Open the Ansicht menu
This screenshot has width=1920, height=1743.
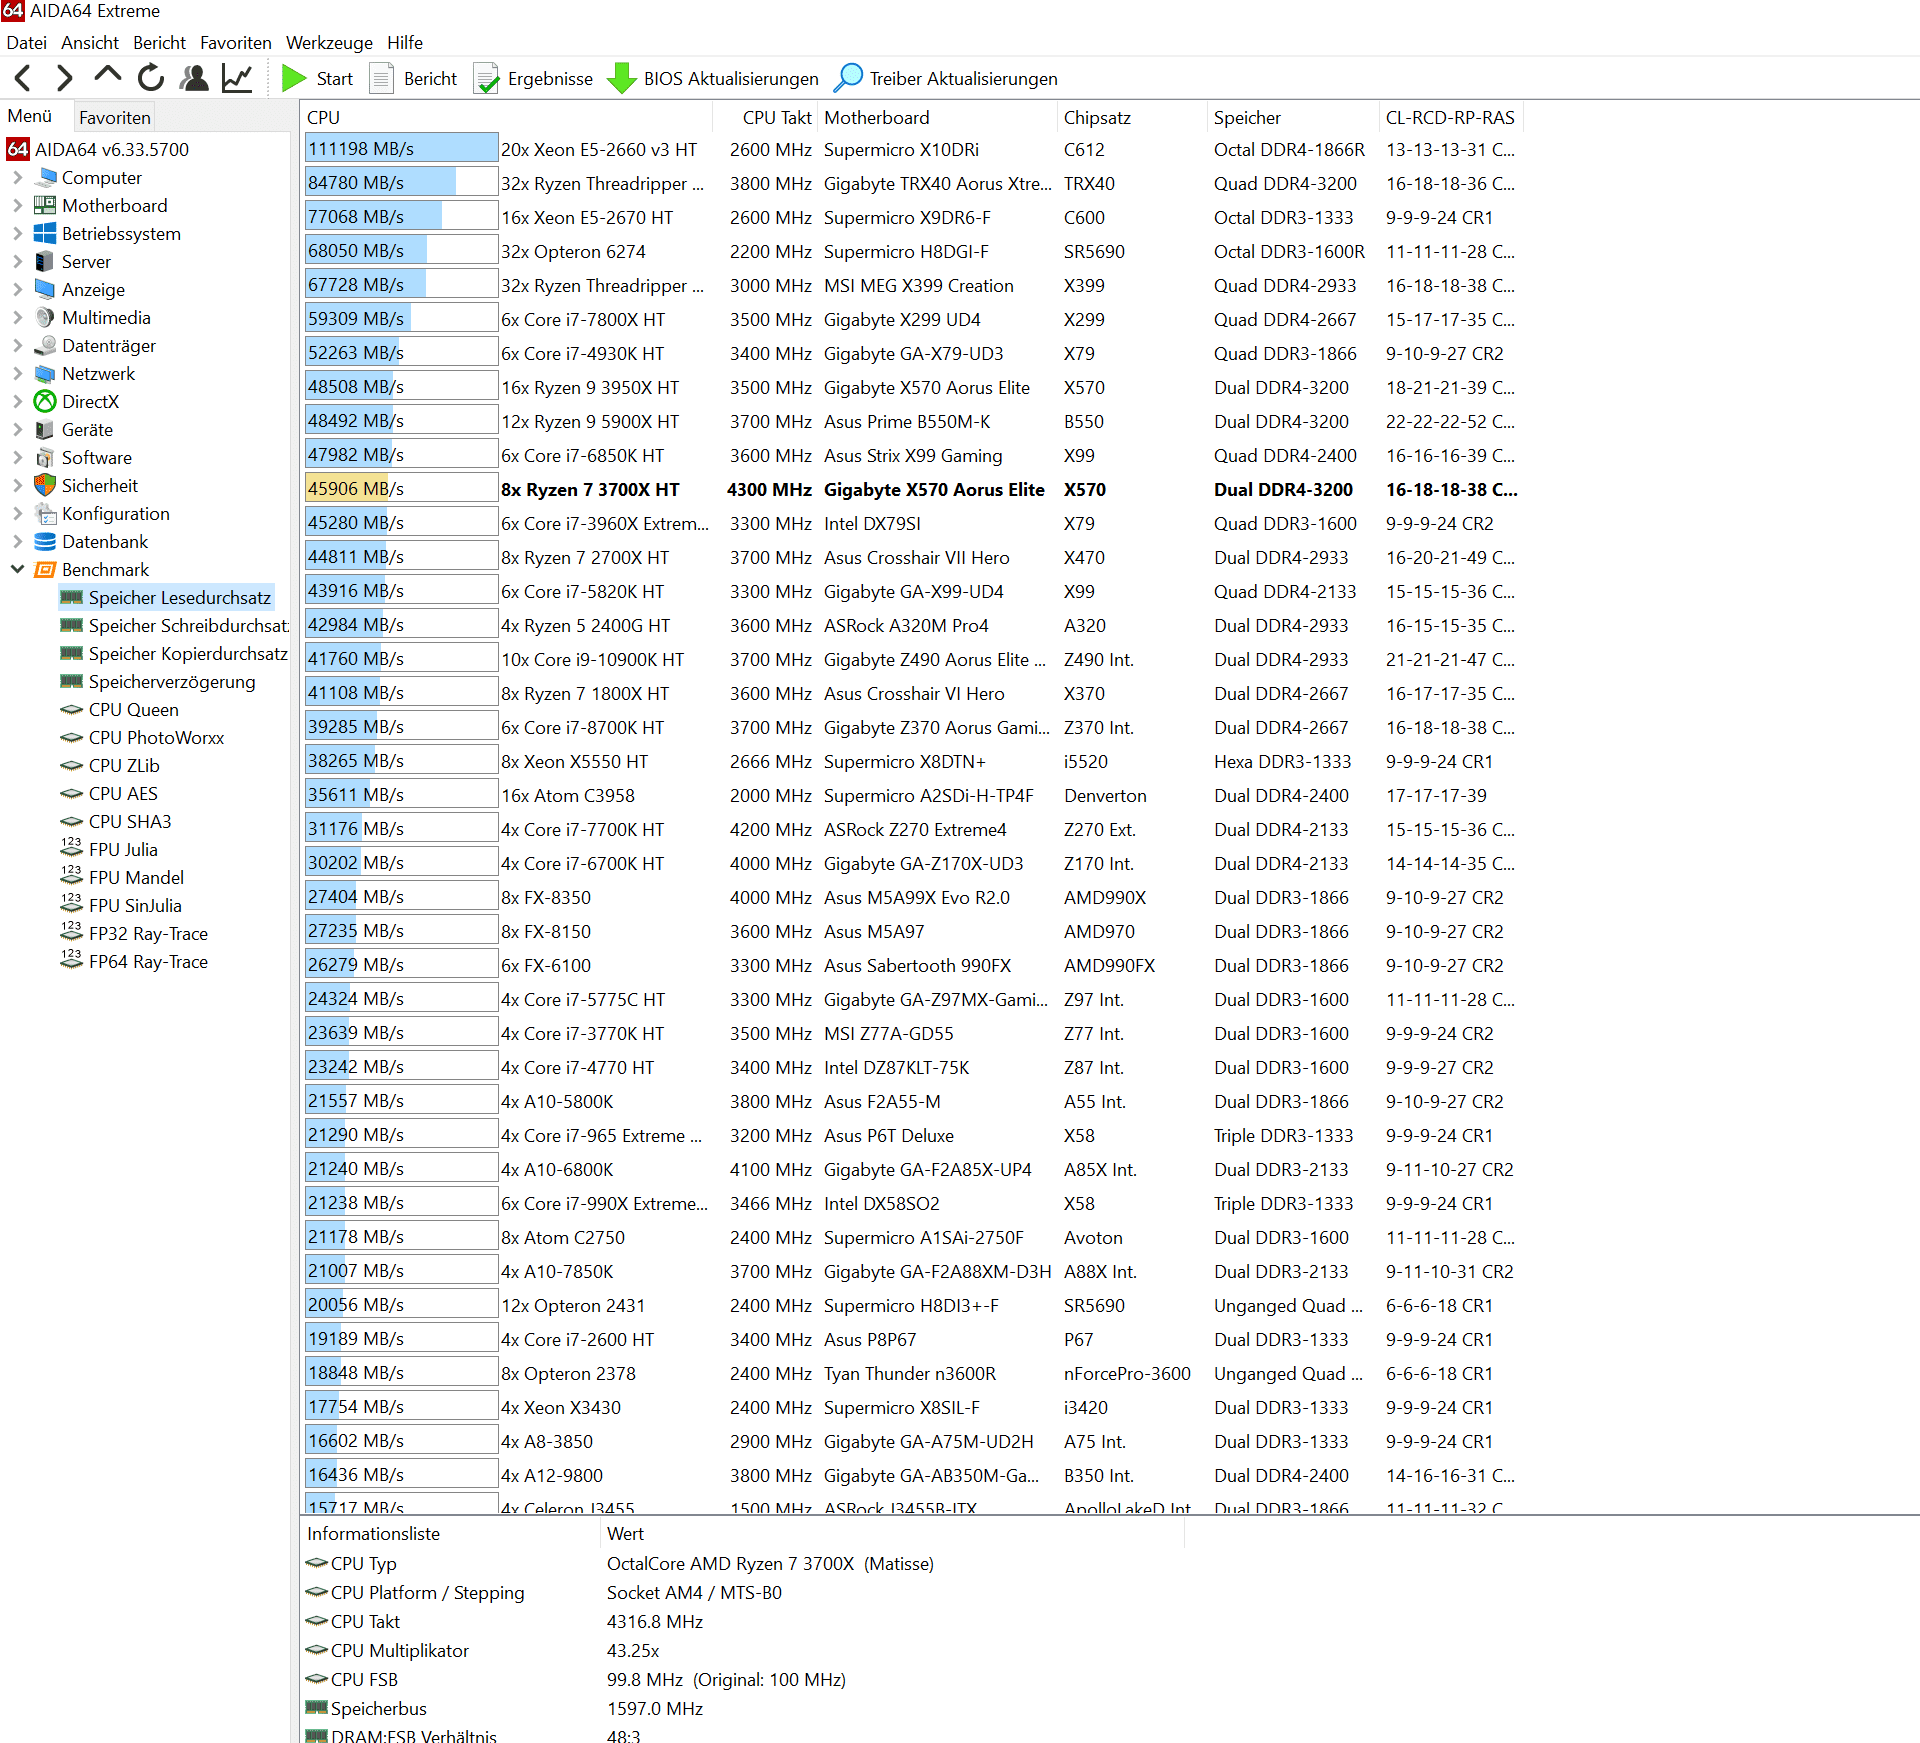[89, 43]
